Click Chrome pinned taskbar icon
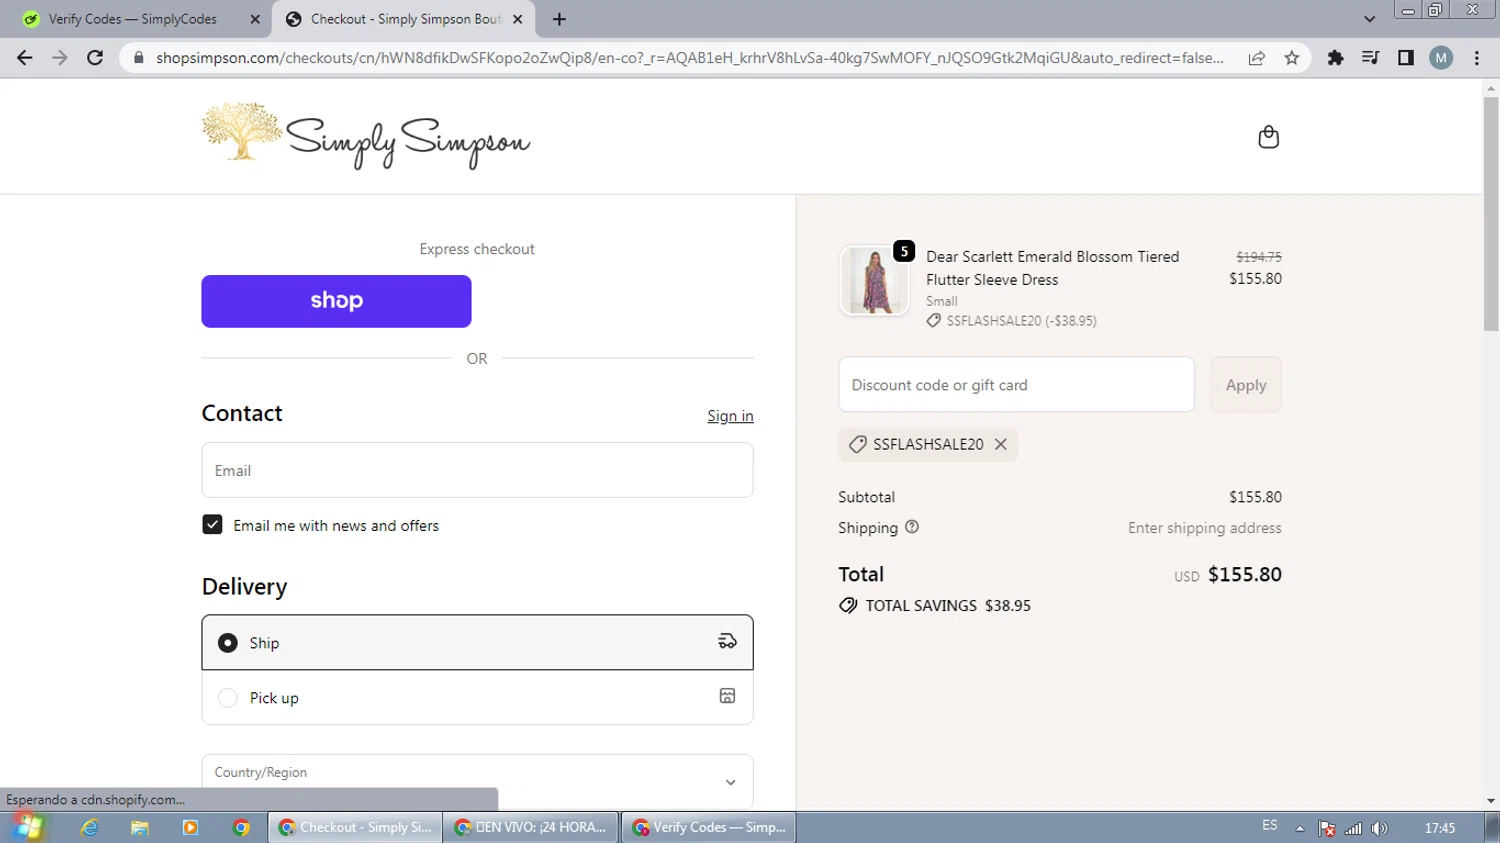 [240, 827]
